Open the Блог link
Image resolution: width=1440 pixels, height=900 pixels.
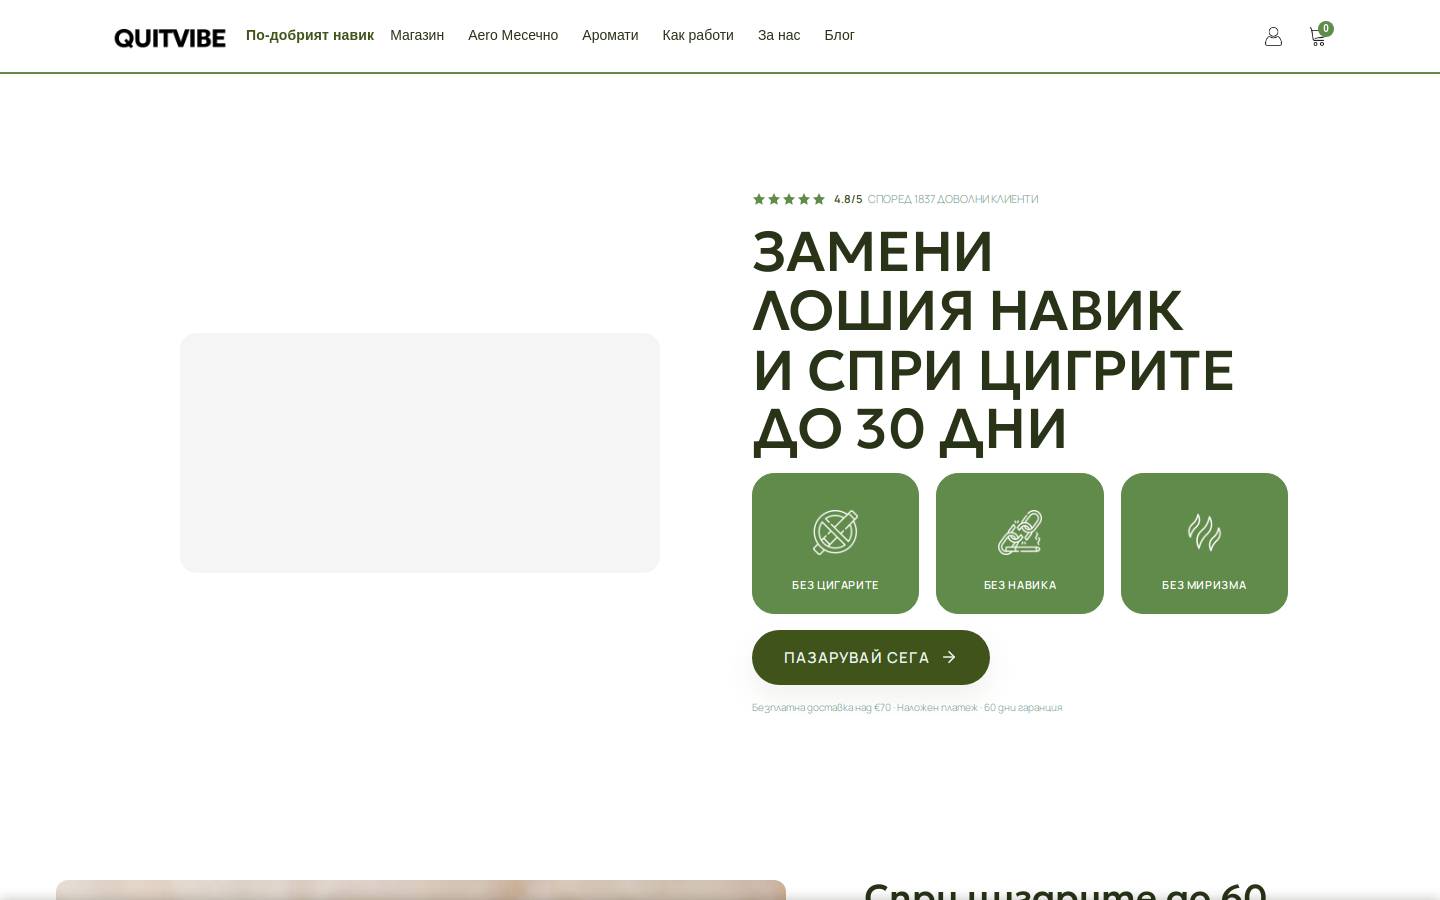(x=839, y=35)
